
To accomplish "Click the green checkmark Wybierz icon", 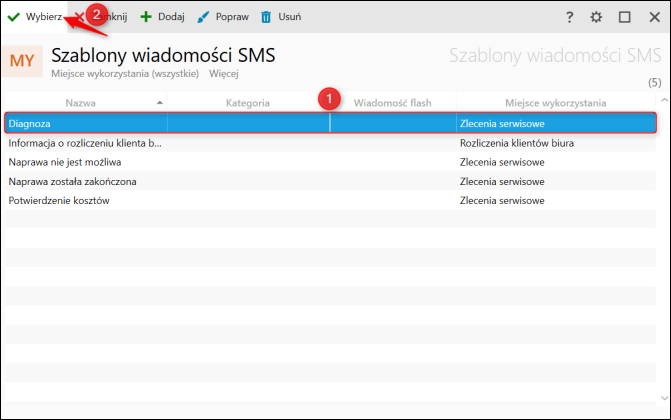I will [x=14, y=17].
